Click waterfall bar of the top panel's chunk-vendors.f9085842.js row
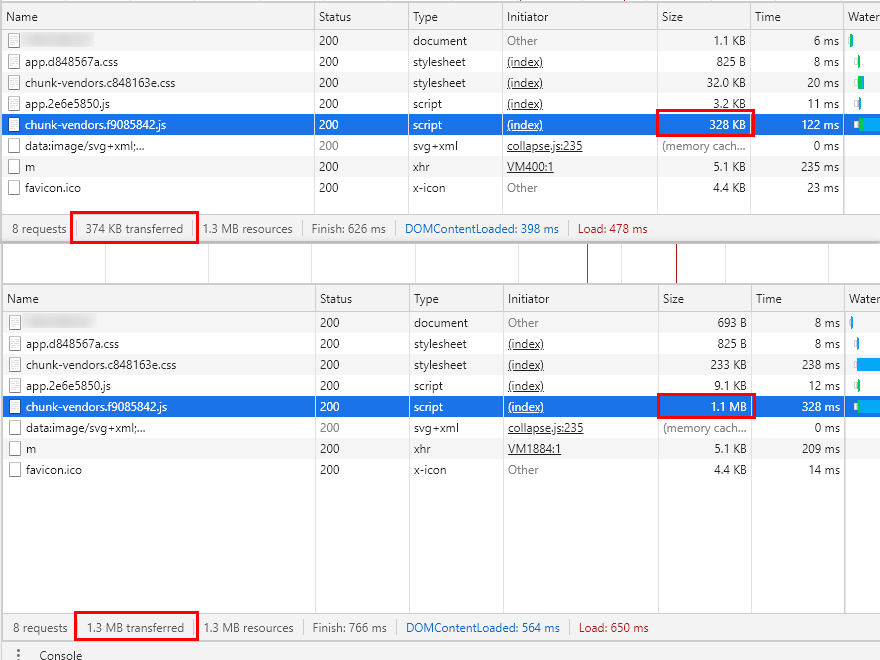Image resolution: width=880 pixels, height=660 pixels. coord(866,125)
